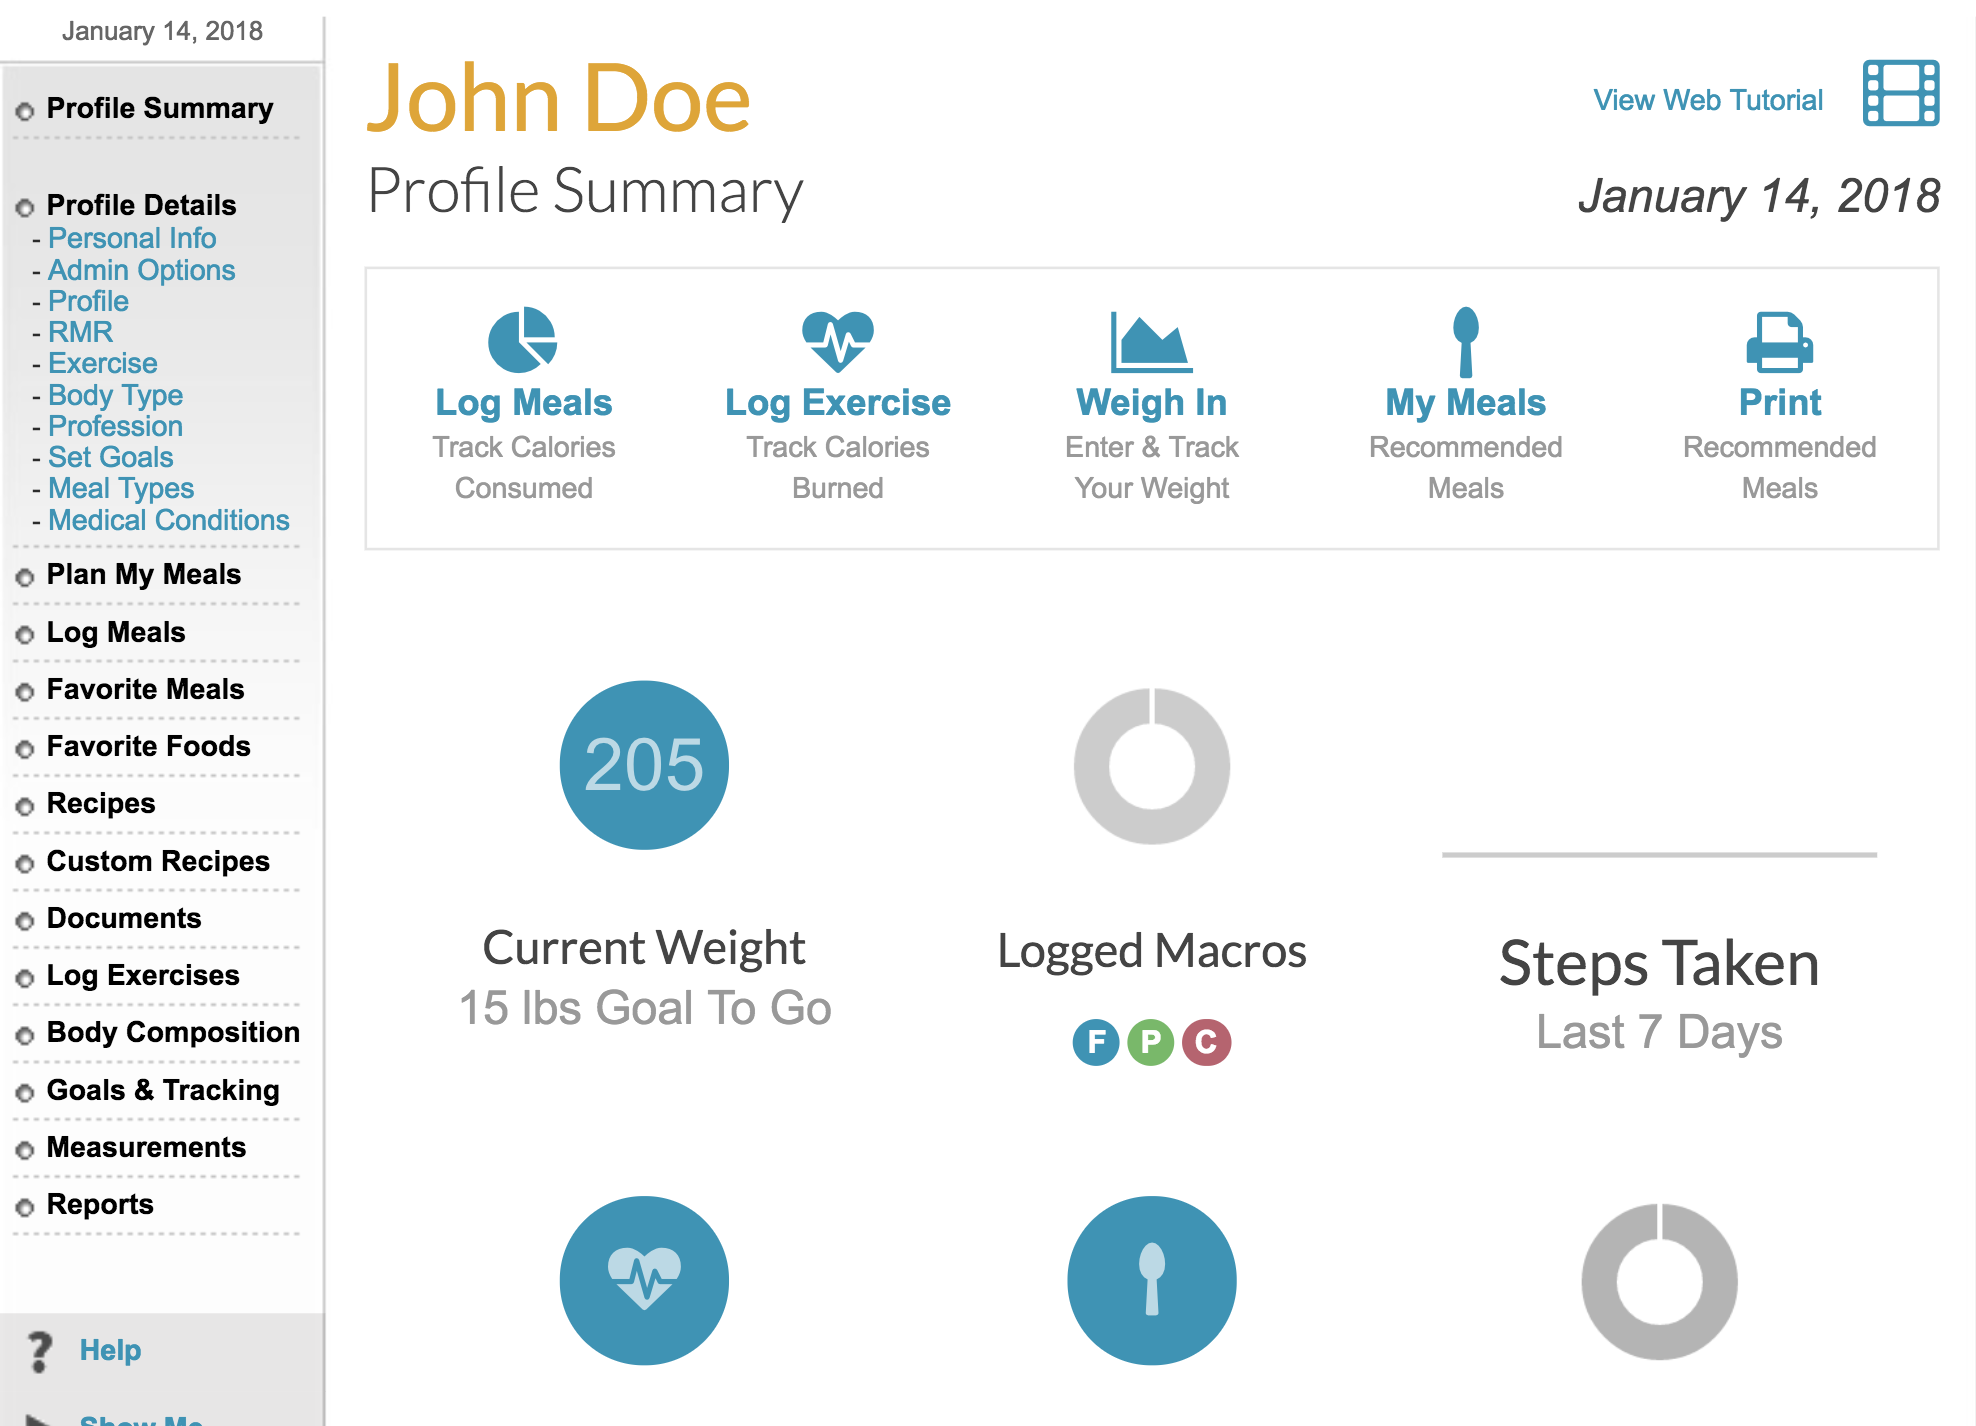The image size is (1976, 1426).
Task: Open the web tutorial film icon
Action: tap(1901, 94)
